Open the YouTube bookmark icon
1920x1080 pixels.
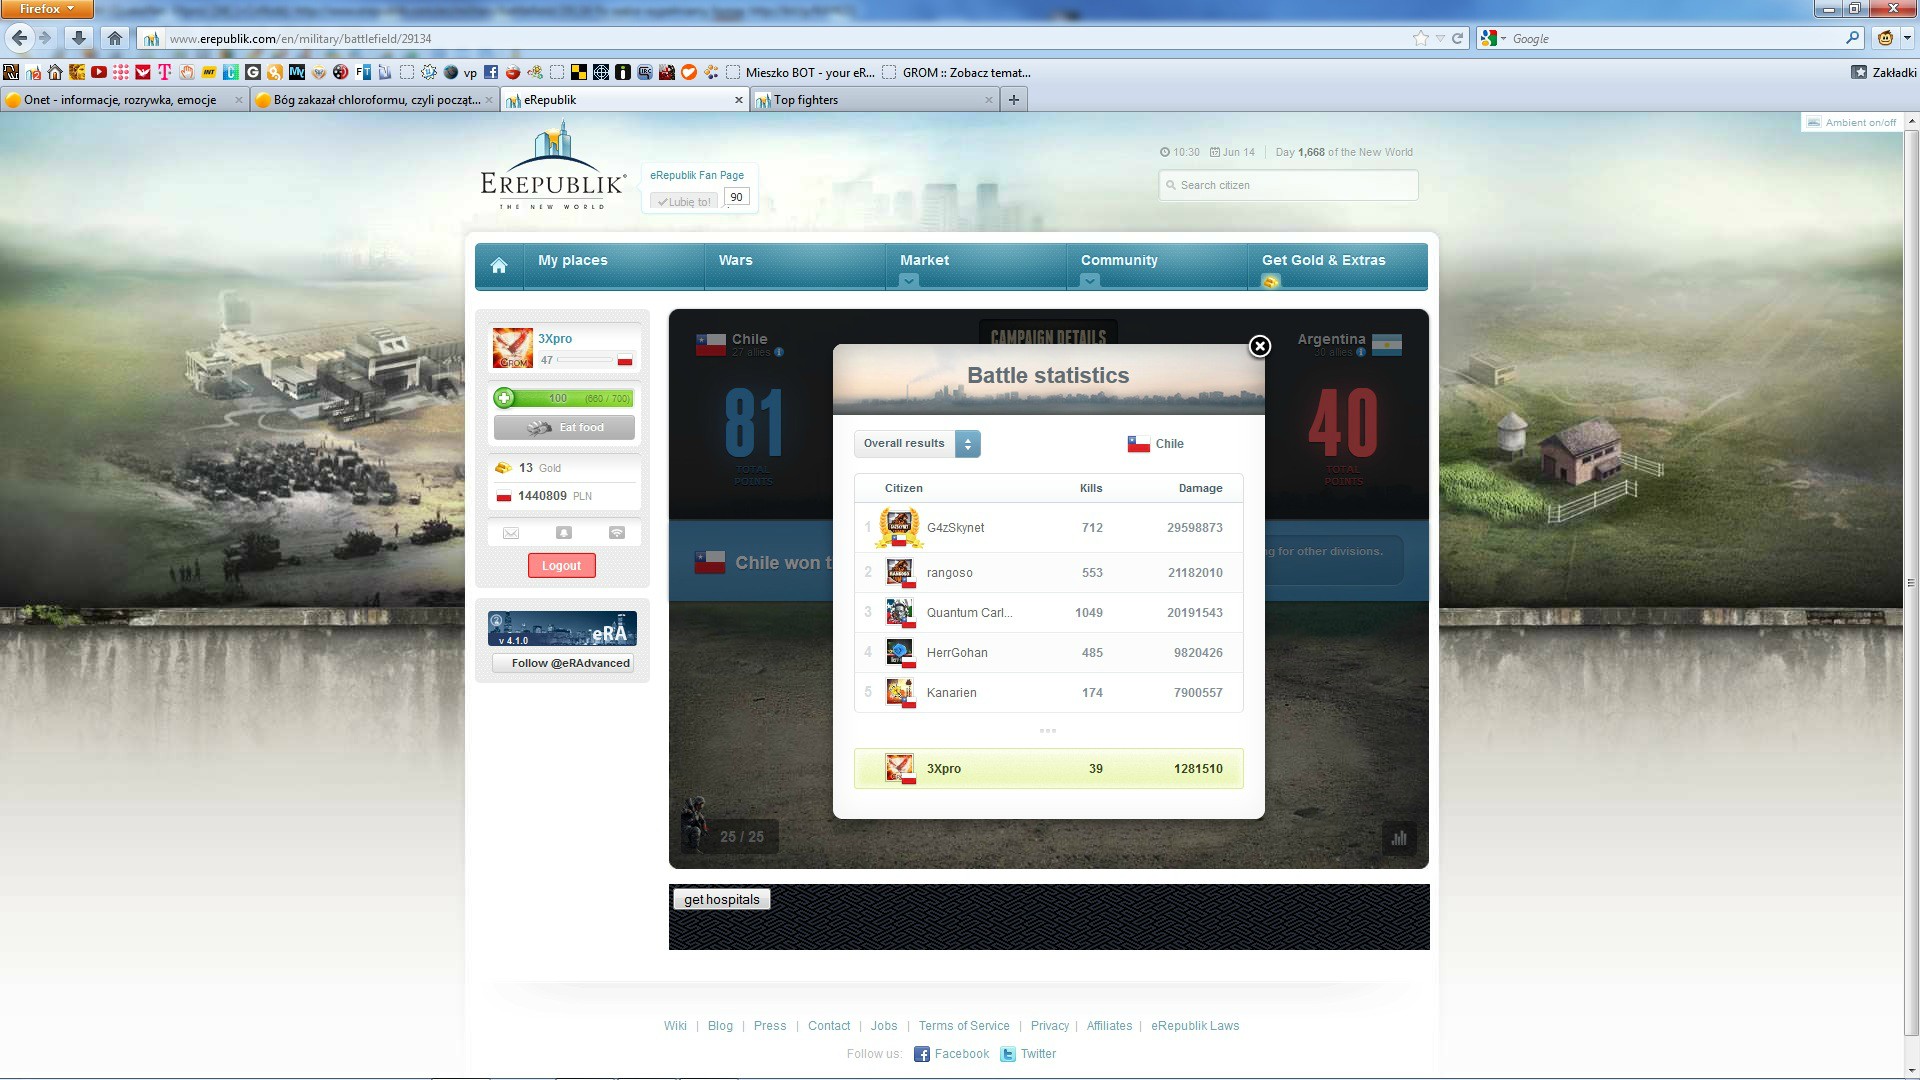pos(98,72)
